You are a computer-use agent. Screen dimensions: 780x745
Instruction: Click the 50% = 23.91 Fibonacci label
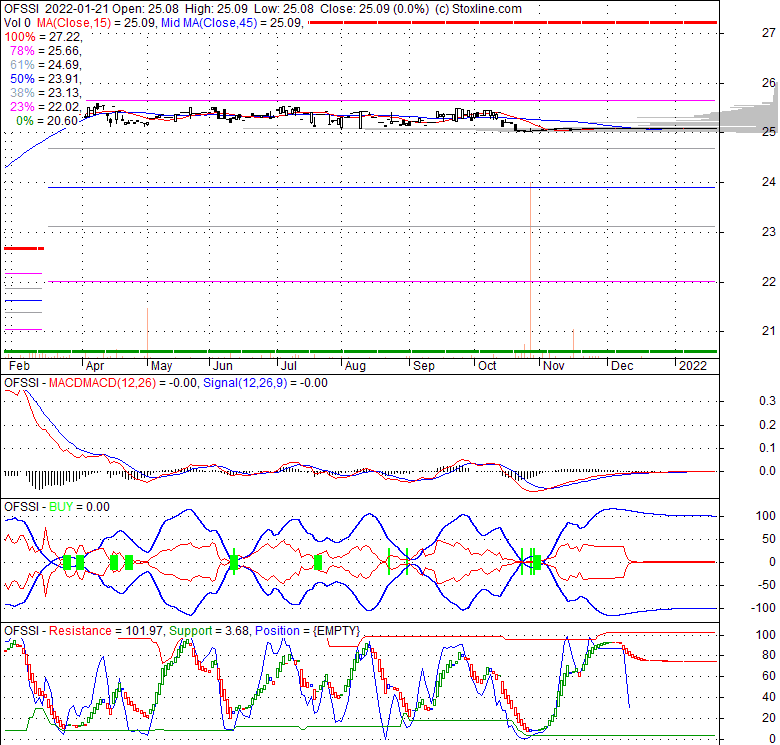(42, 78)
